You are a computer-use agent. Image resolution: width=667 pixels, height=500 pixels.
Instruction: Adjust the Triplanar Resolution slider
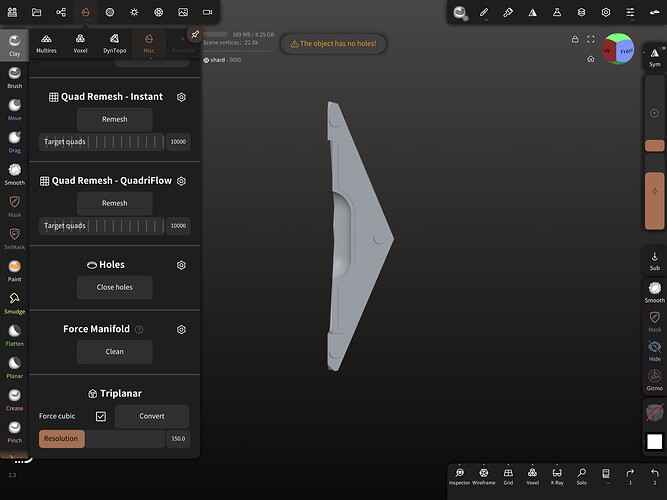coord(102,439)
